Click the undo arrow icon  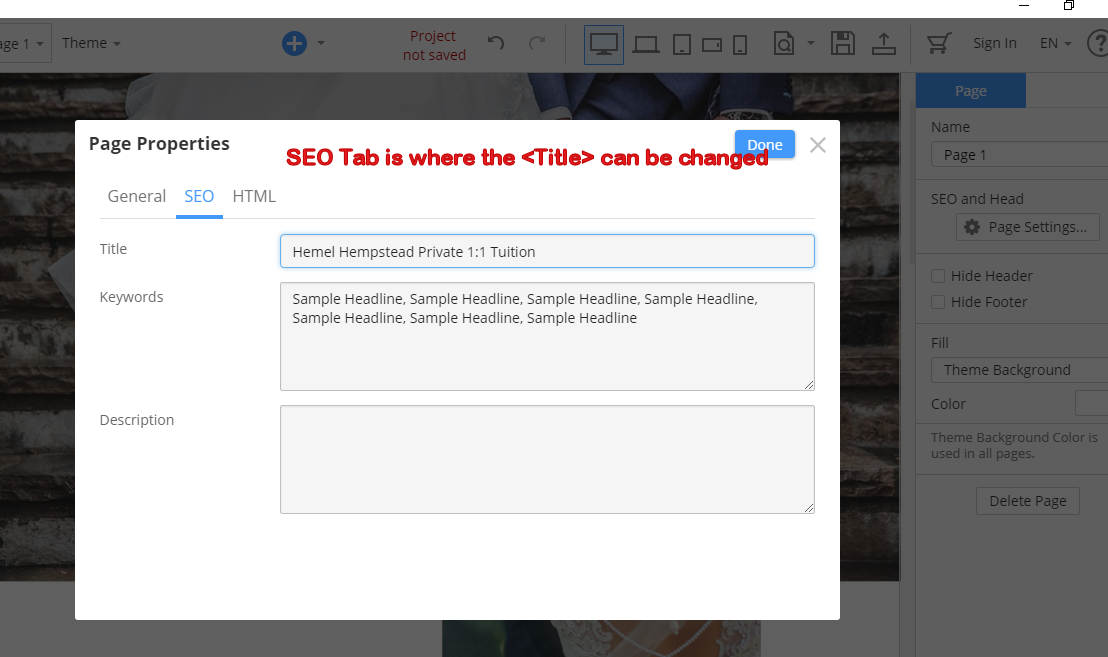click(496, 43)
